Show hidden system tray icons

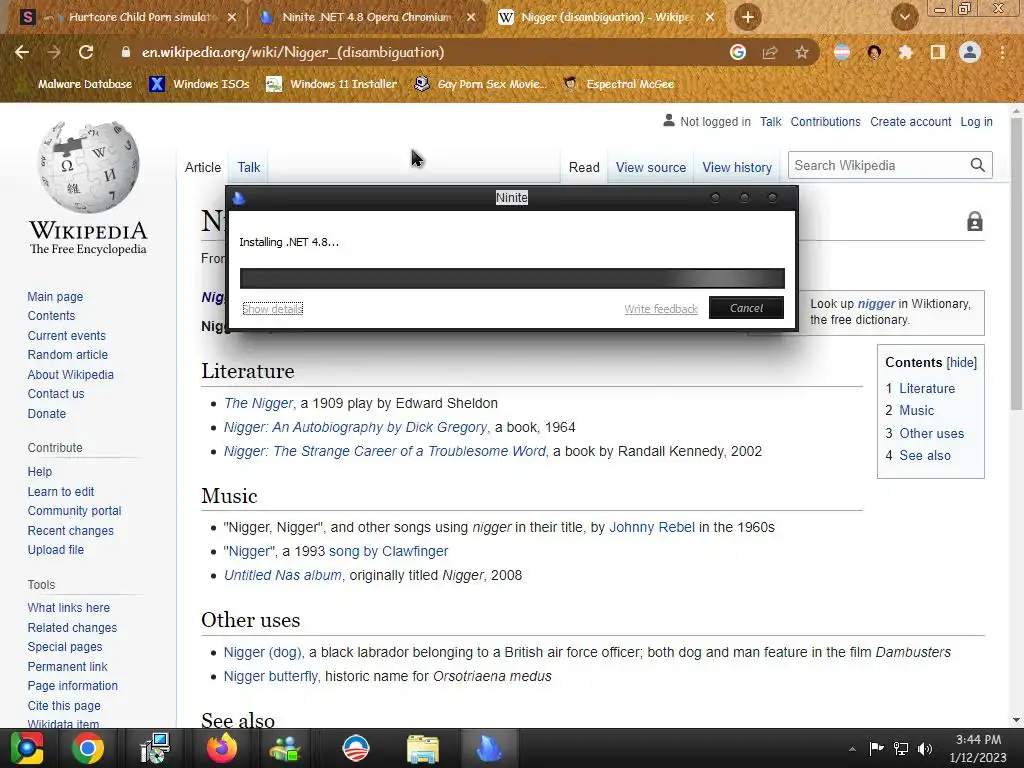[852, 749]
